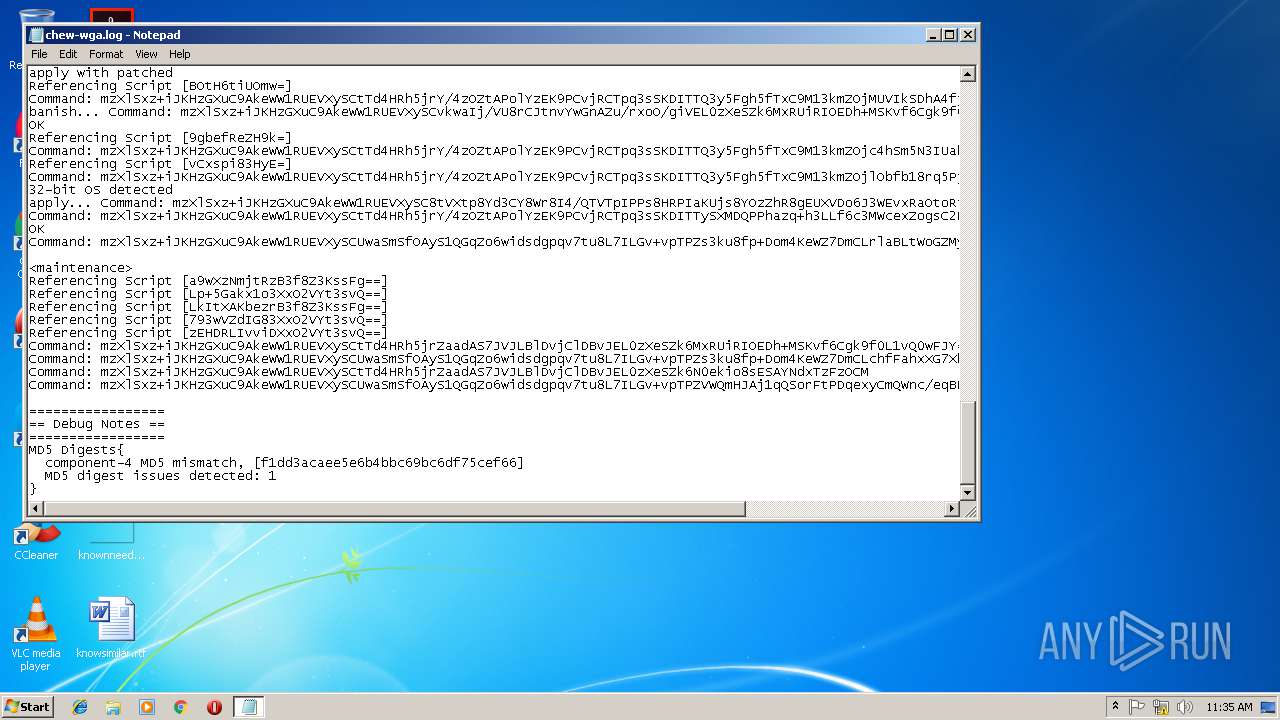The height and width of the screenshot is (720, 1280).
Task: Select the Notepad taskbar button
Action: [249, 707]
